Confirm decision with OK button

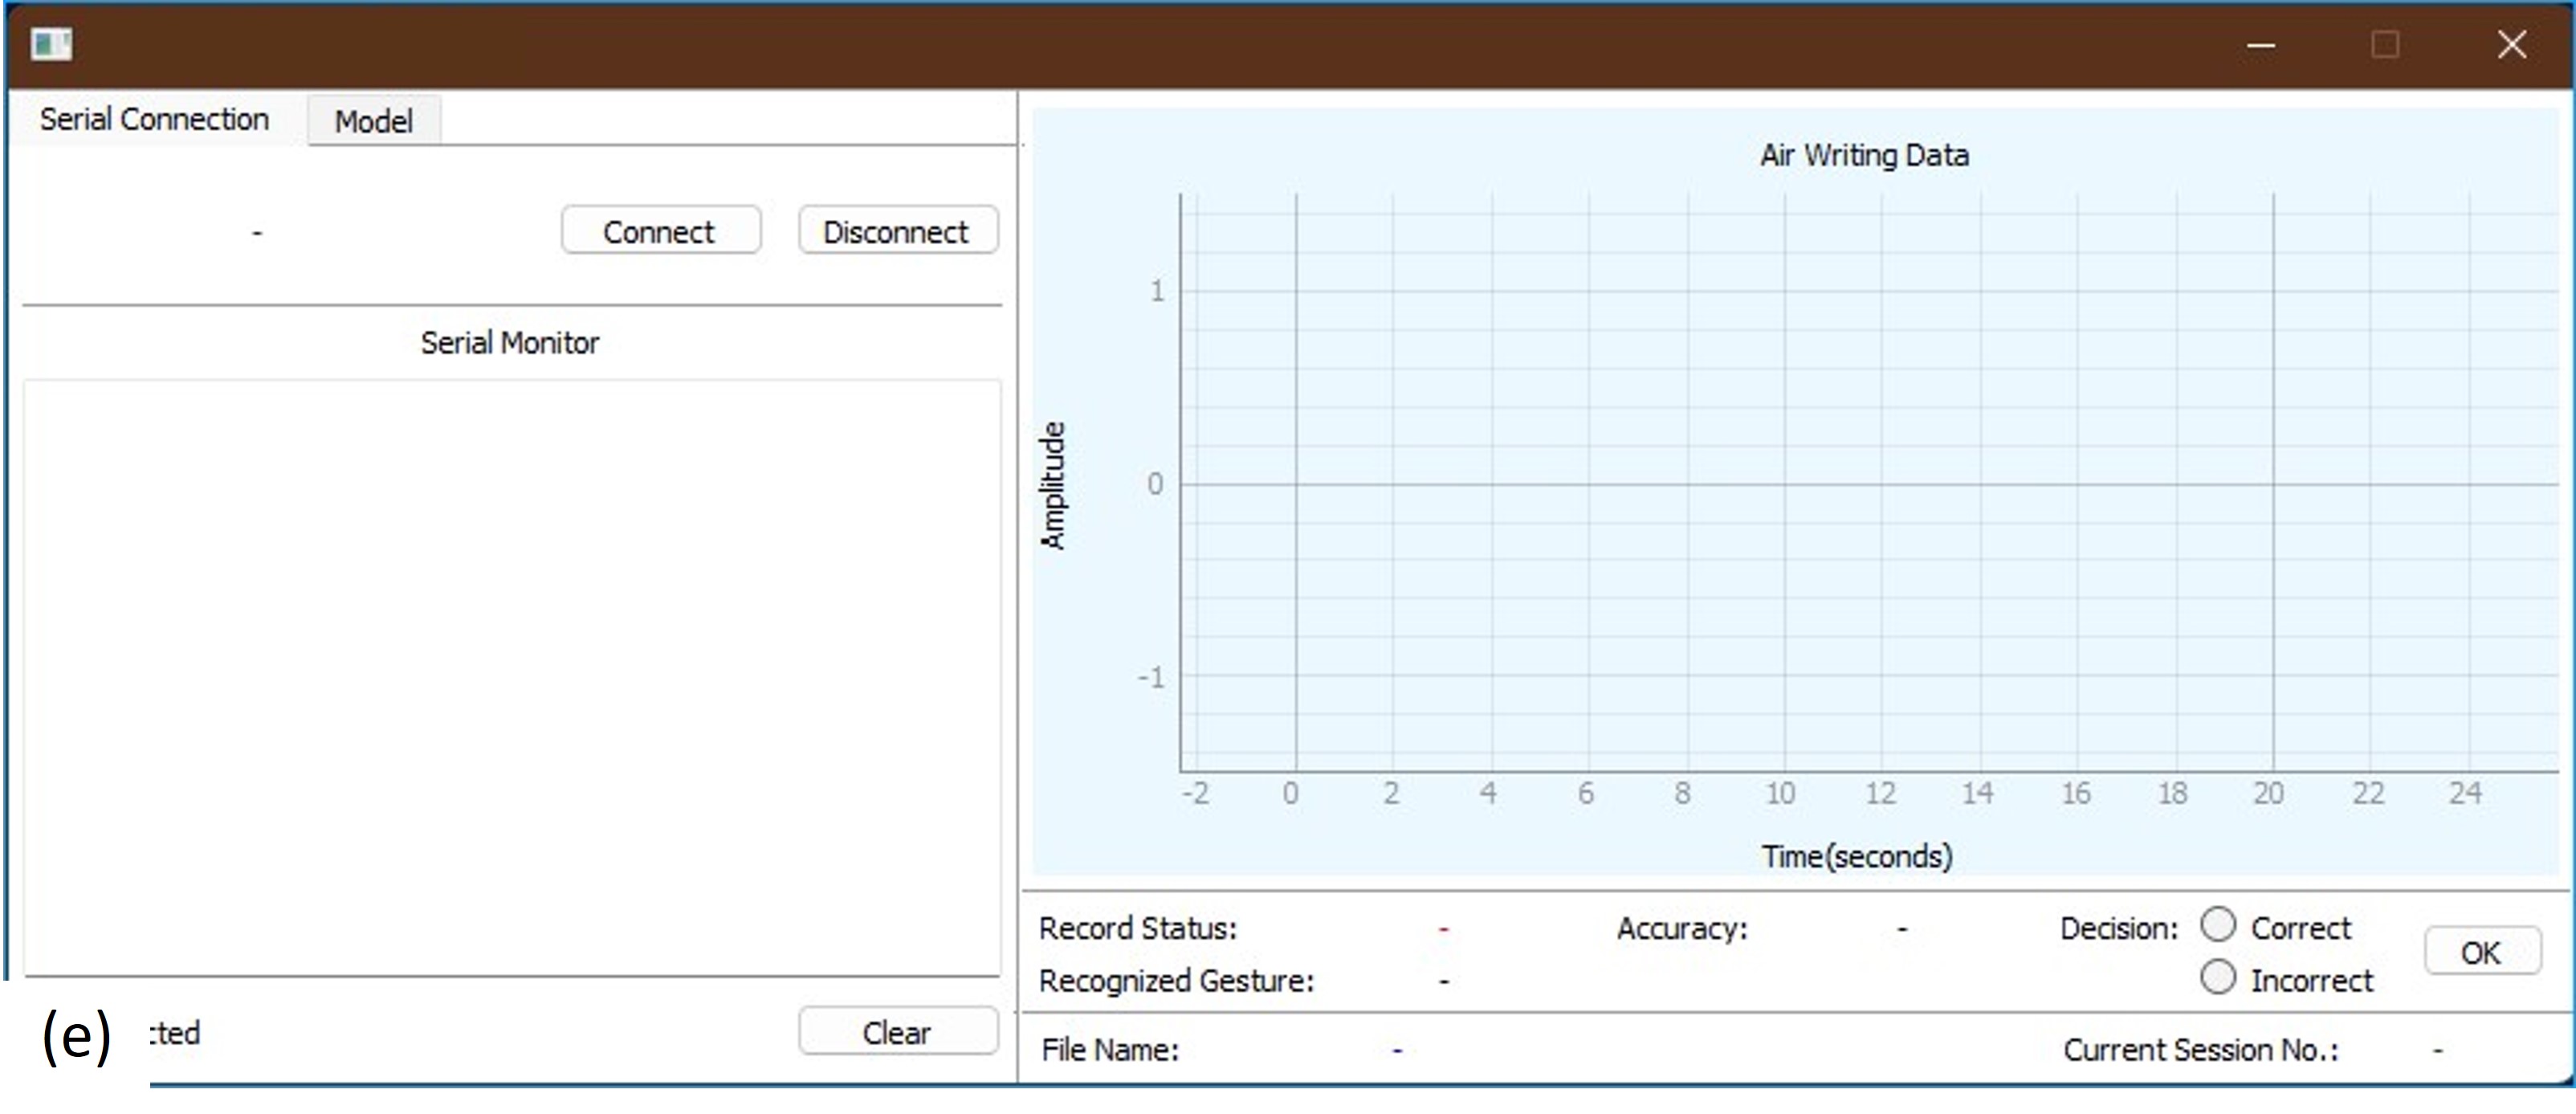click(2481, 952)
